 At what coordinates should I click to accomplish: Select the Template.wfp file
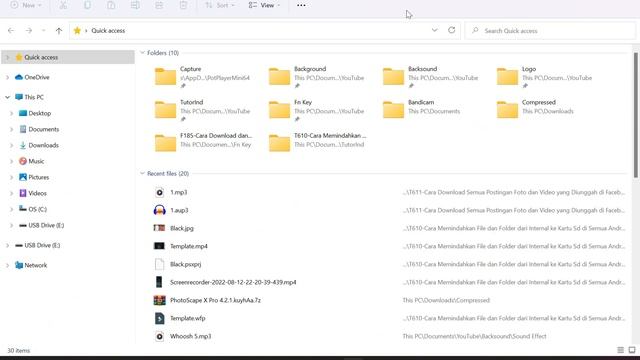click(388, 318)
